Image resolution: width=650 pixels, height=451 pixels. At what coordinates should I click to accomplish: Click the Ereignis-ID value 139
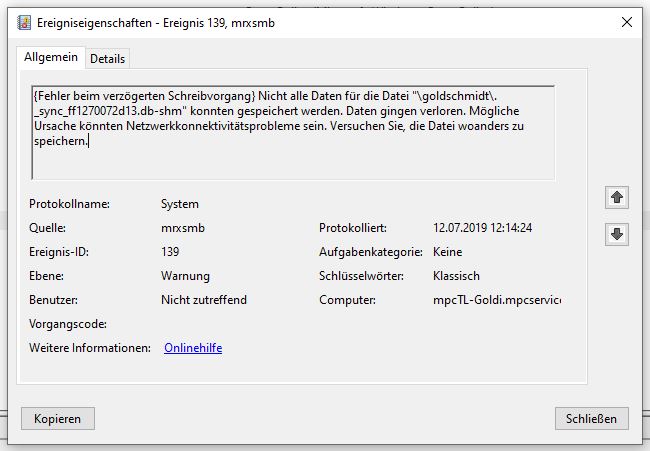click(171, 252)
